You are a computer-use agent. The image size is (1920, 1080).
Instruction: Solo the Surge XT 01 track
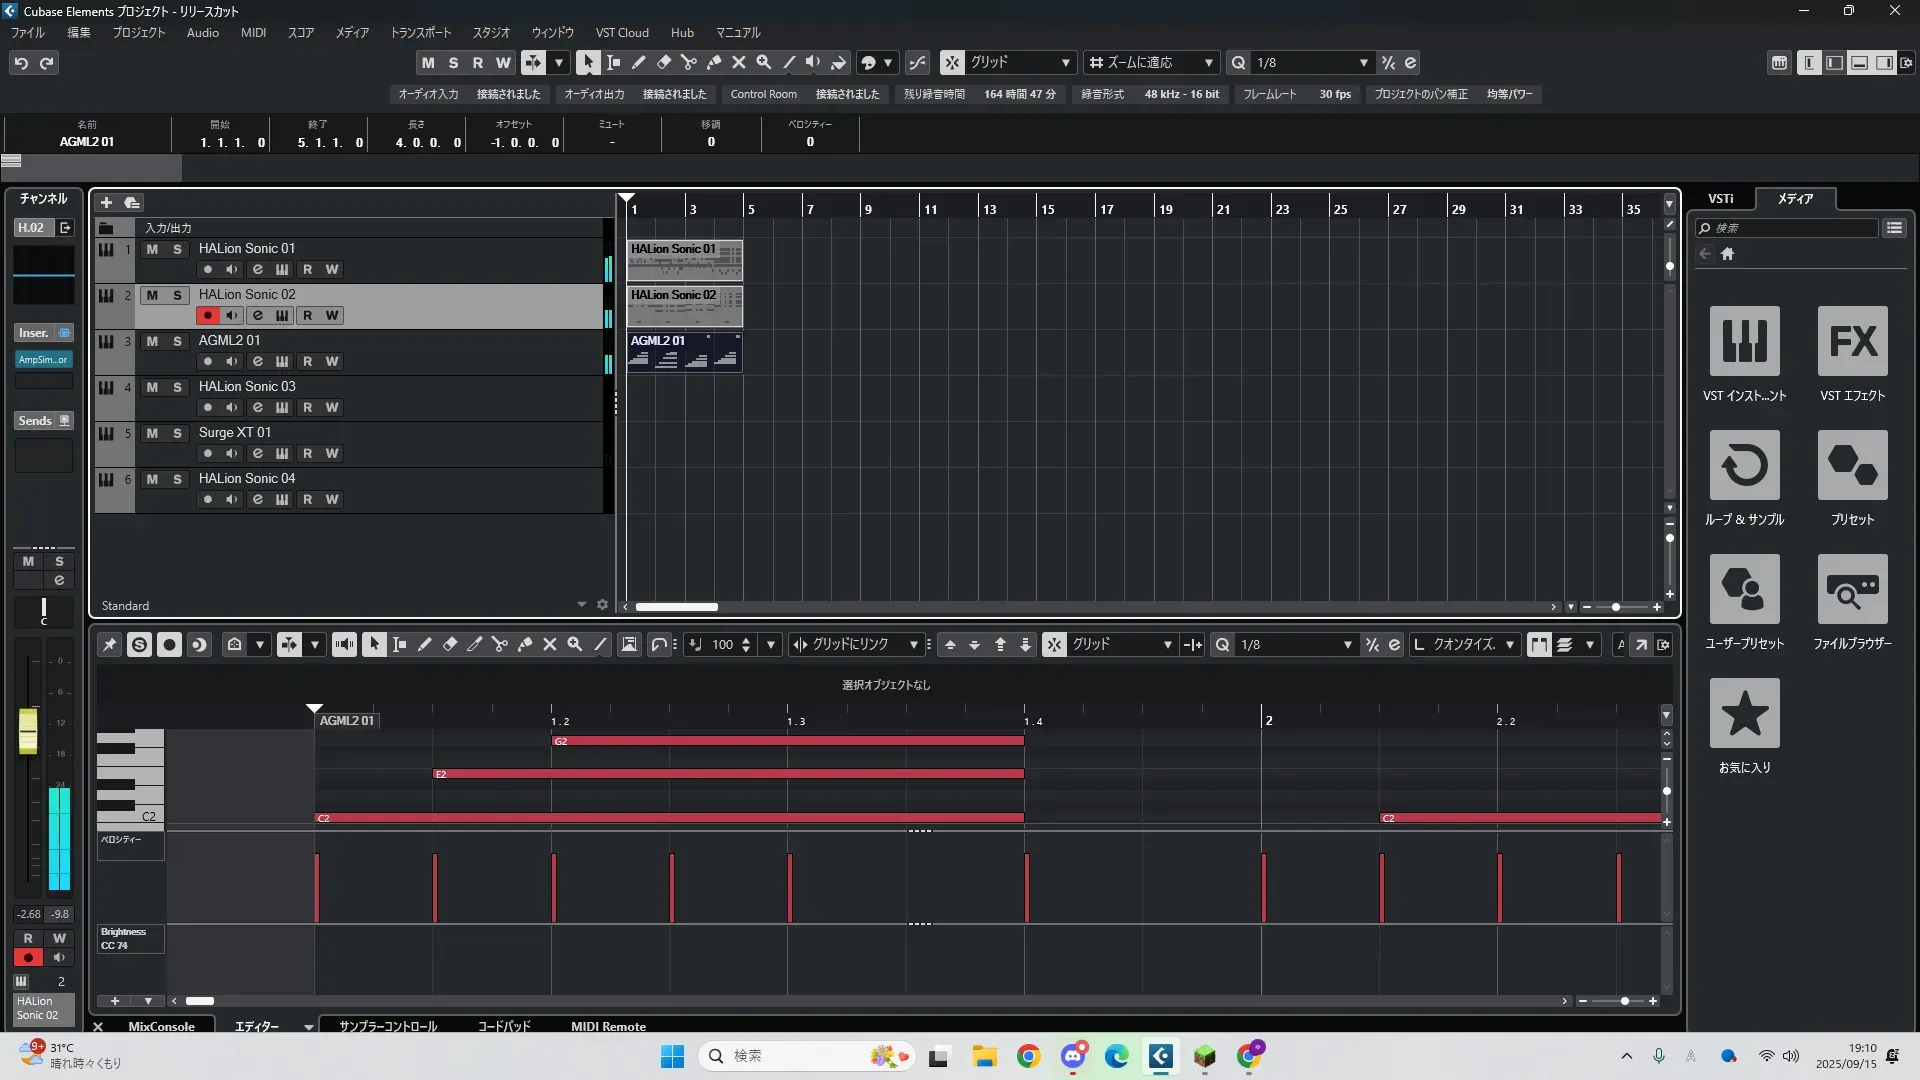coord(177,433)
